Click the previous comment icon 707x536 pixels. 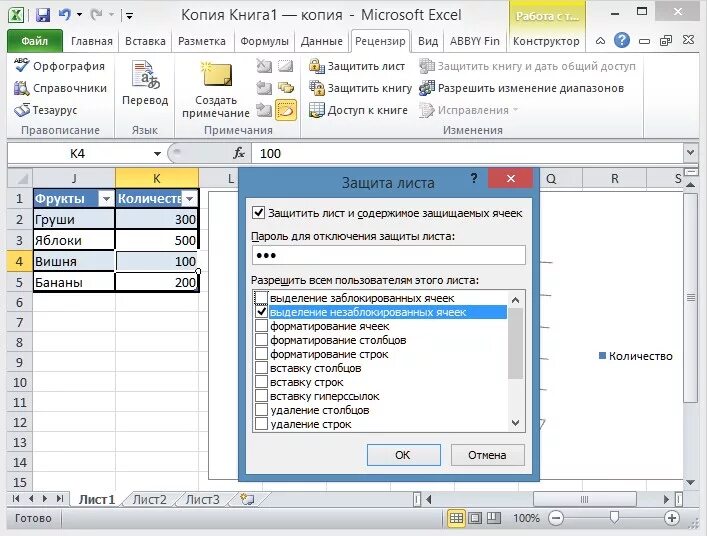(x=264, y=88)
